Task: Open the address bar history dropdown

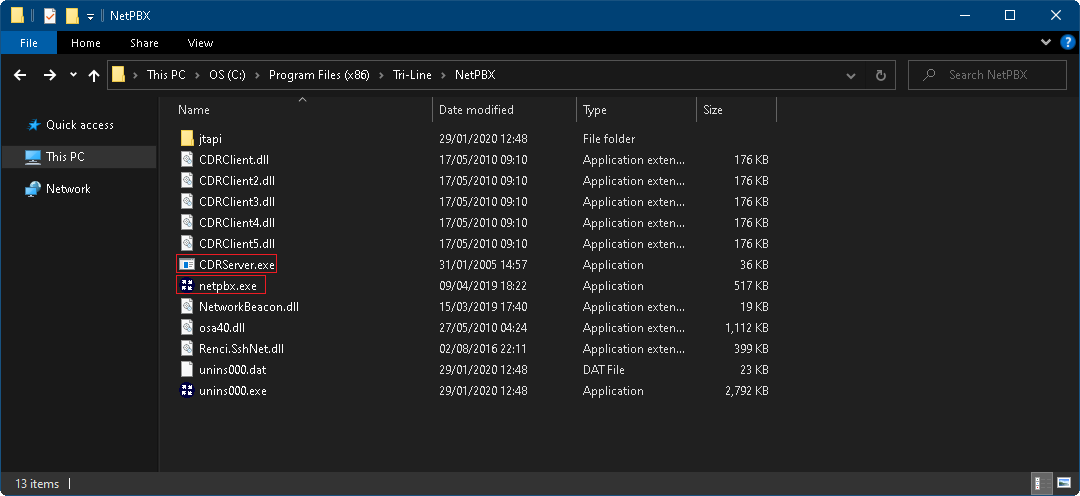Action: coord(850,75)
